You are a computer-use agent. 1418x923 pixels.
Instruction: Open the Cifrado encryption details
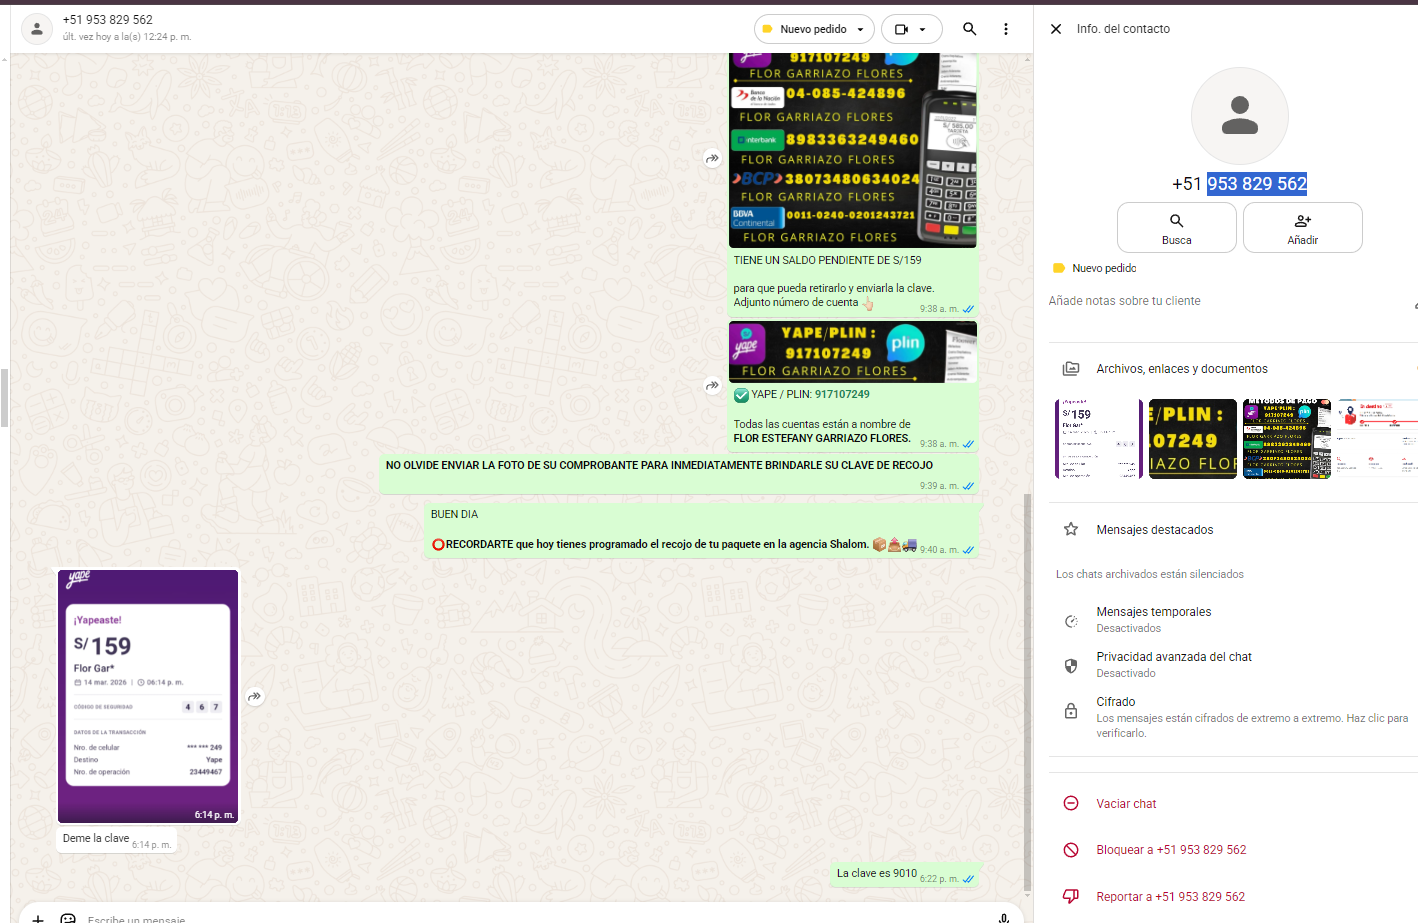pos(1115,702)
